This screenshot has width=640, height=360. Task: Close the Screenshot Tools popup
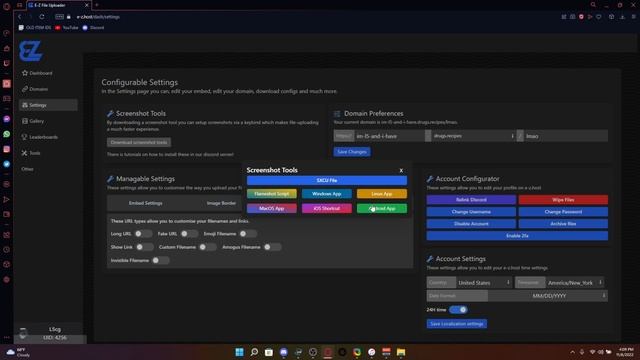(401, 170)
